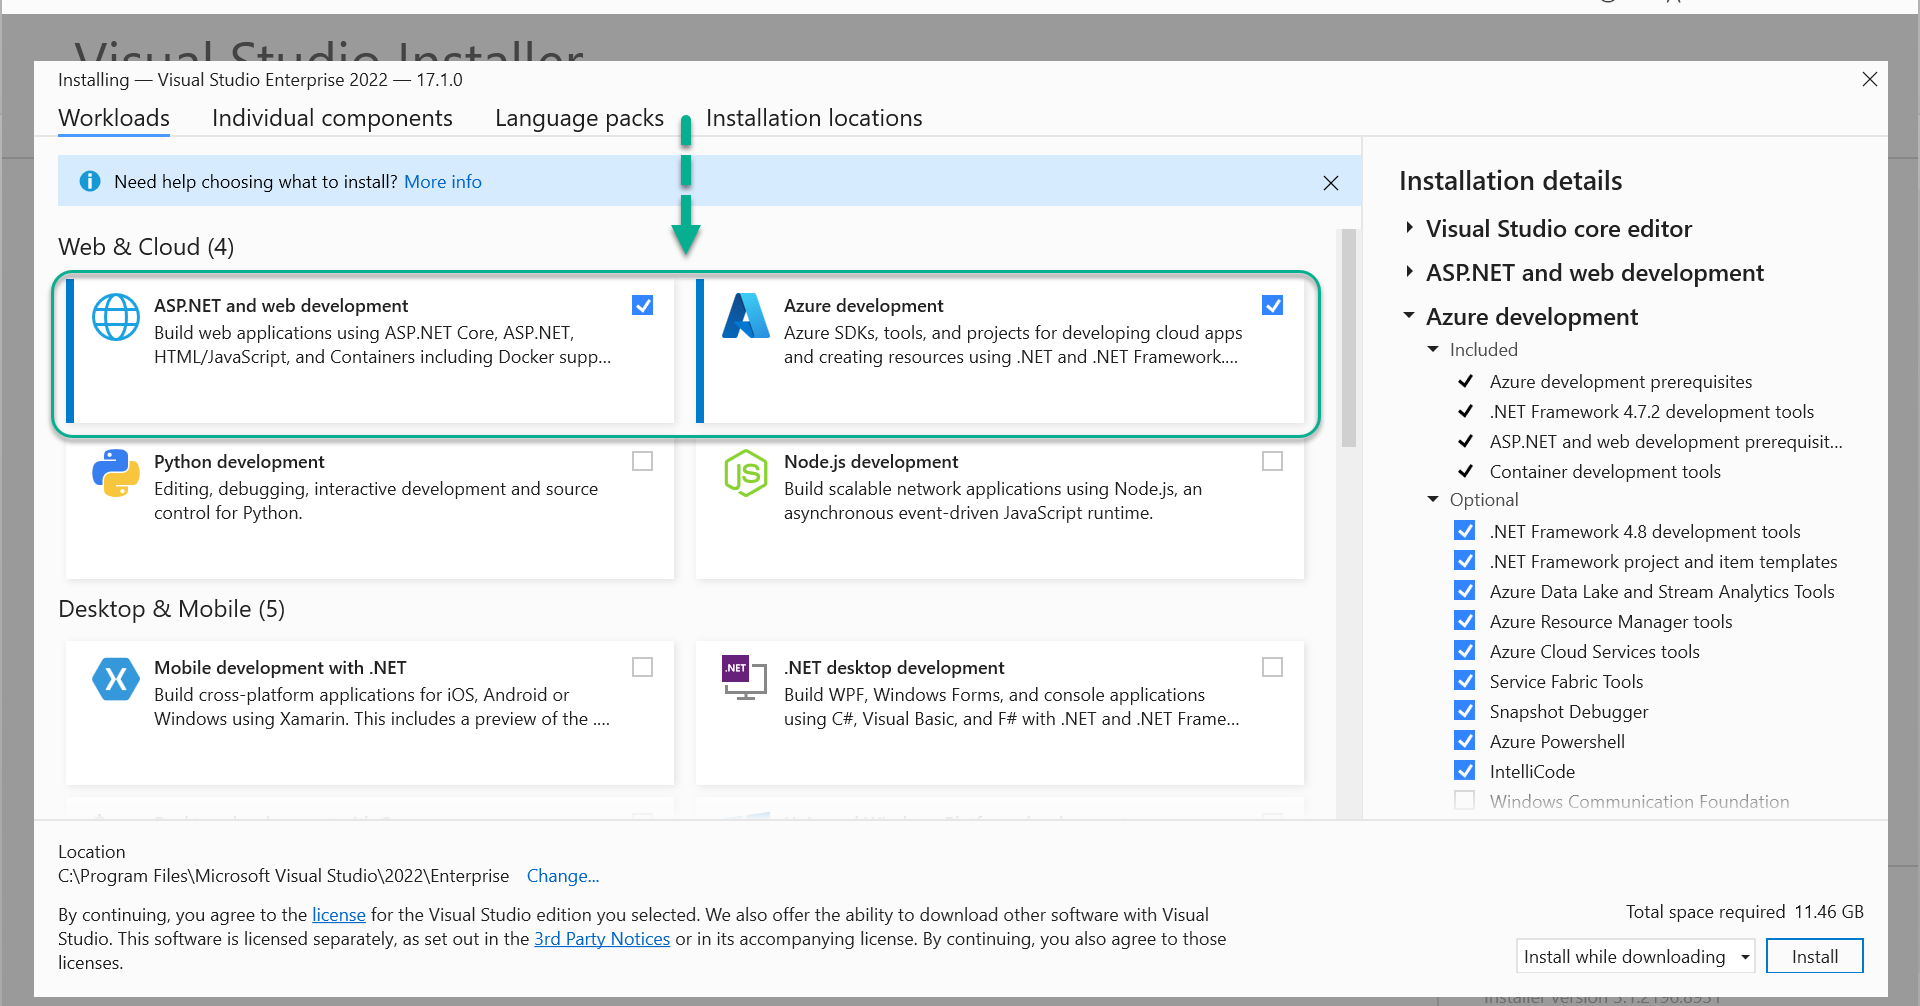
Task: Click the Python development logo icon
Action: tap(116, 473)
